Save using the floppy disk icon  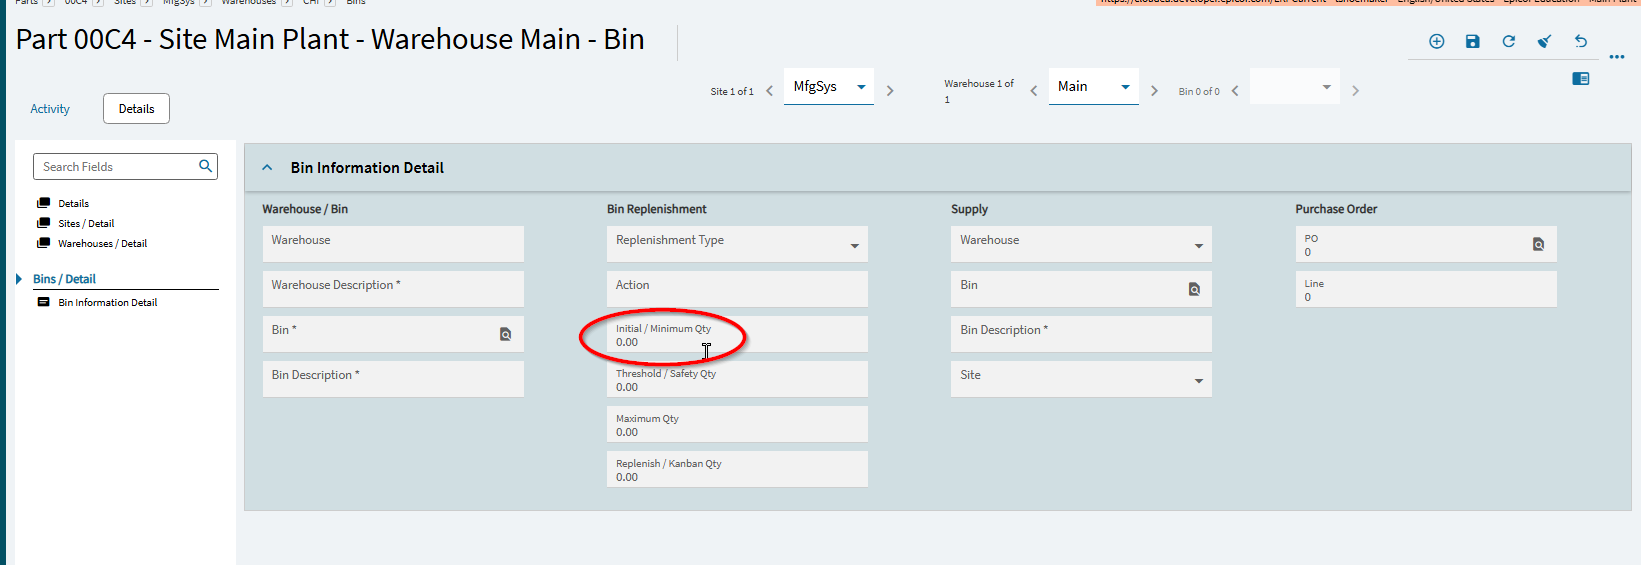tap(1472, 41)
